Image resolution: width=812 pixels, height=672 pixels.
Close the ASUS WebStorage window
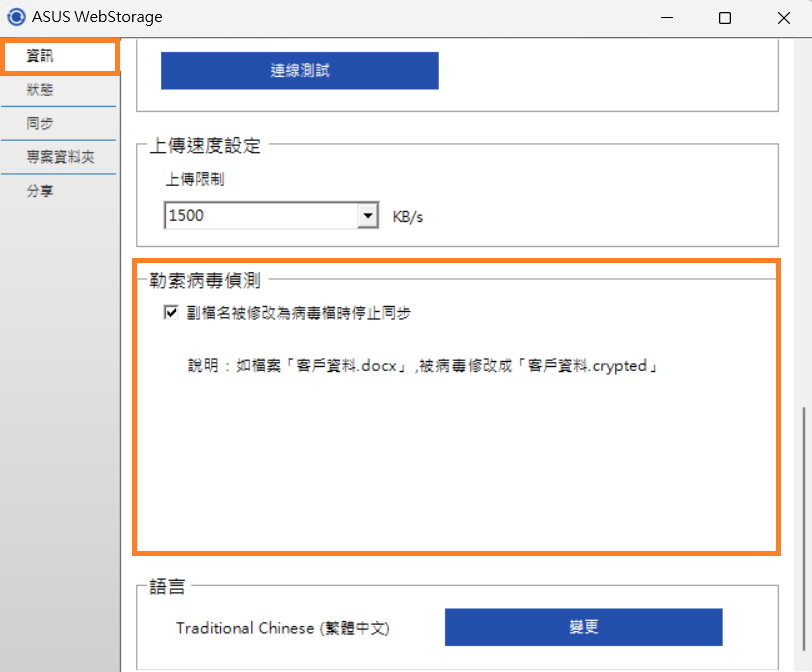tap(784, 18)
